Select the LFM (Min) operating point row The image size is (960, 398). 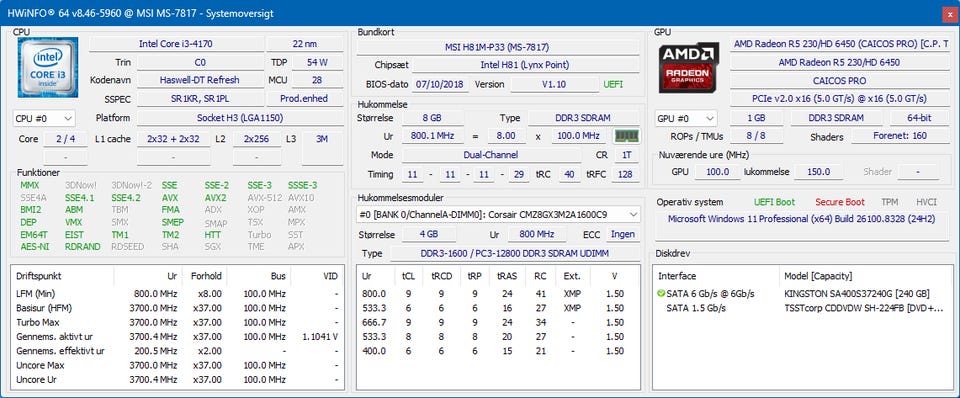178,293
